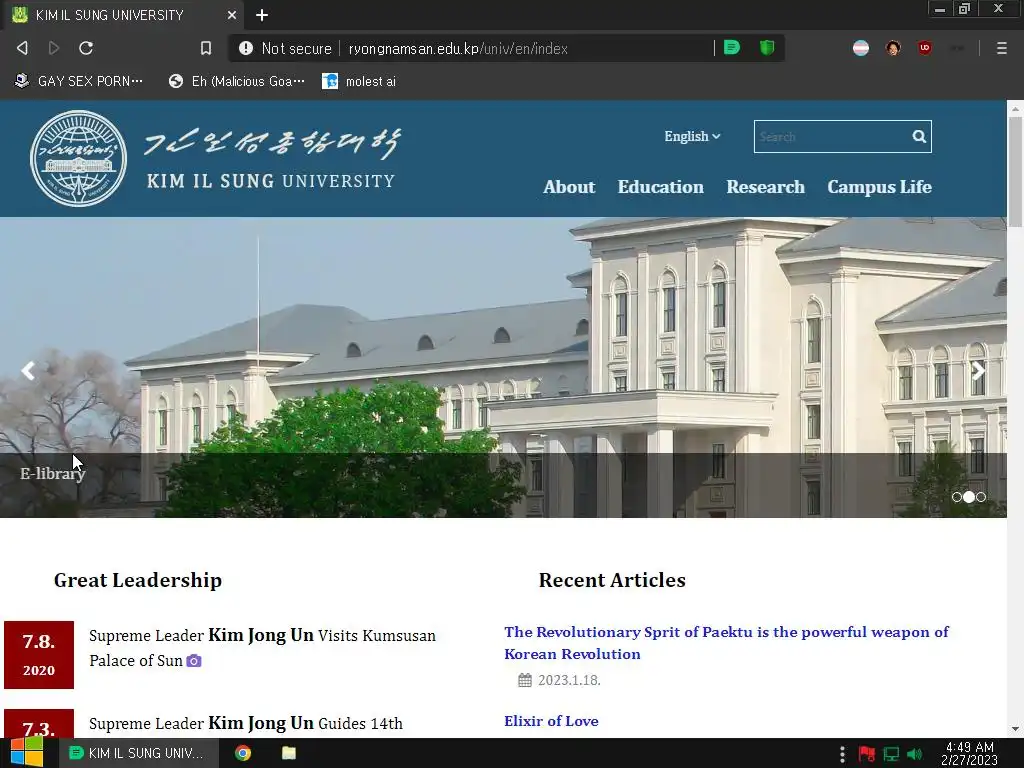Open the green shield icon

click(767, 48)
